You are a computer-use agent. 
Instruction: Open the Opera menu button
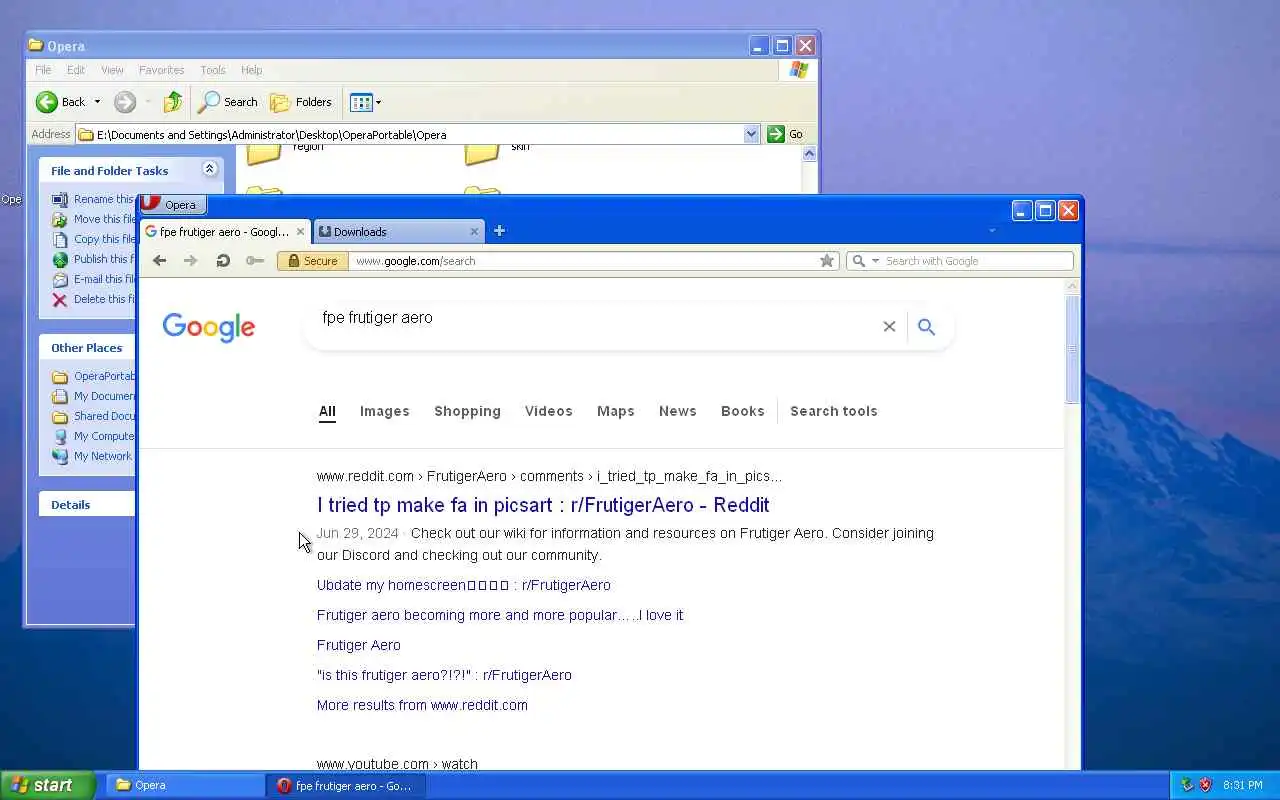[x=173, y=204]
